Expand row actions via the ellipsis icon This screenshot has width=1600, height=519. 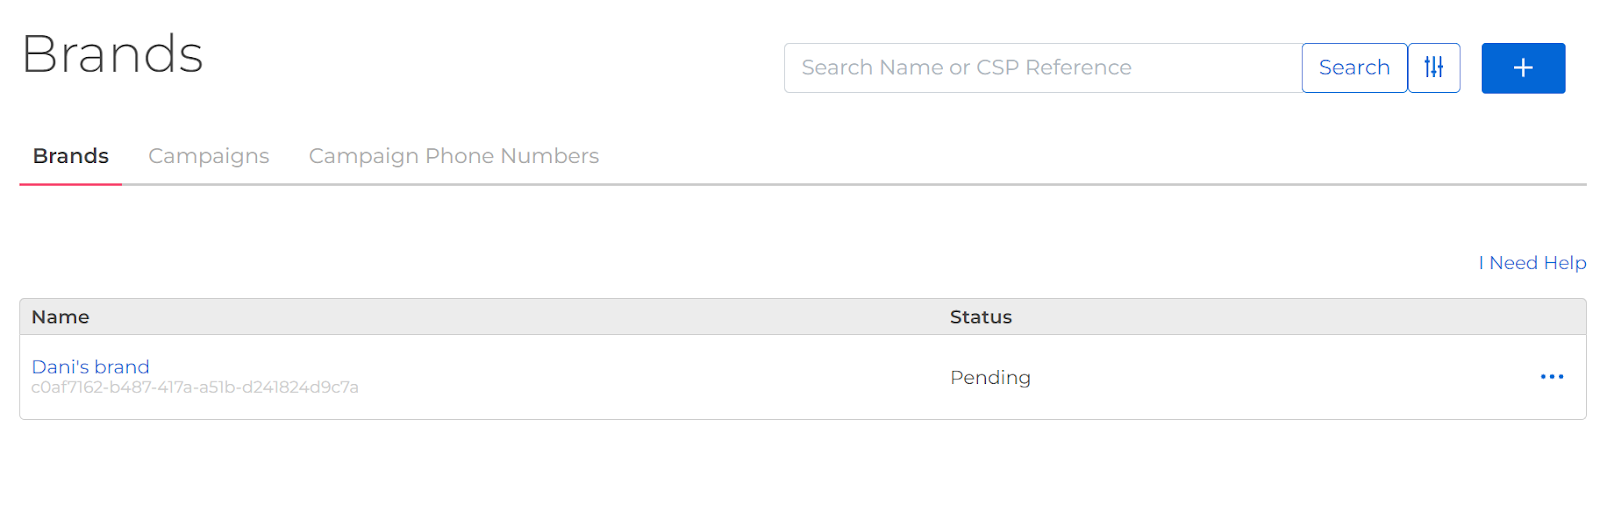click(x=1551, y=377)
